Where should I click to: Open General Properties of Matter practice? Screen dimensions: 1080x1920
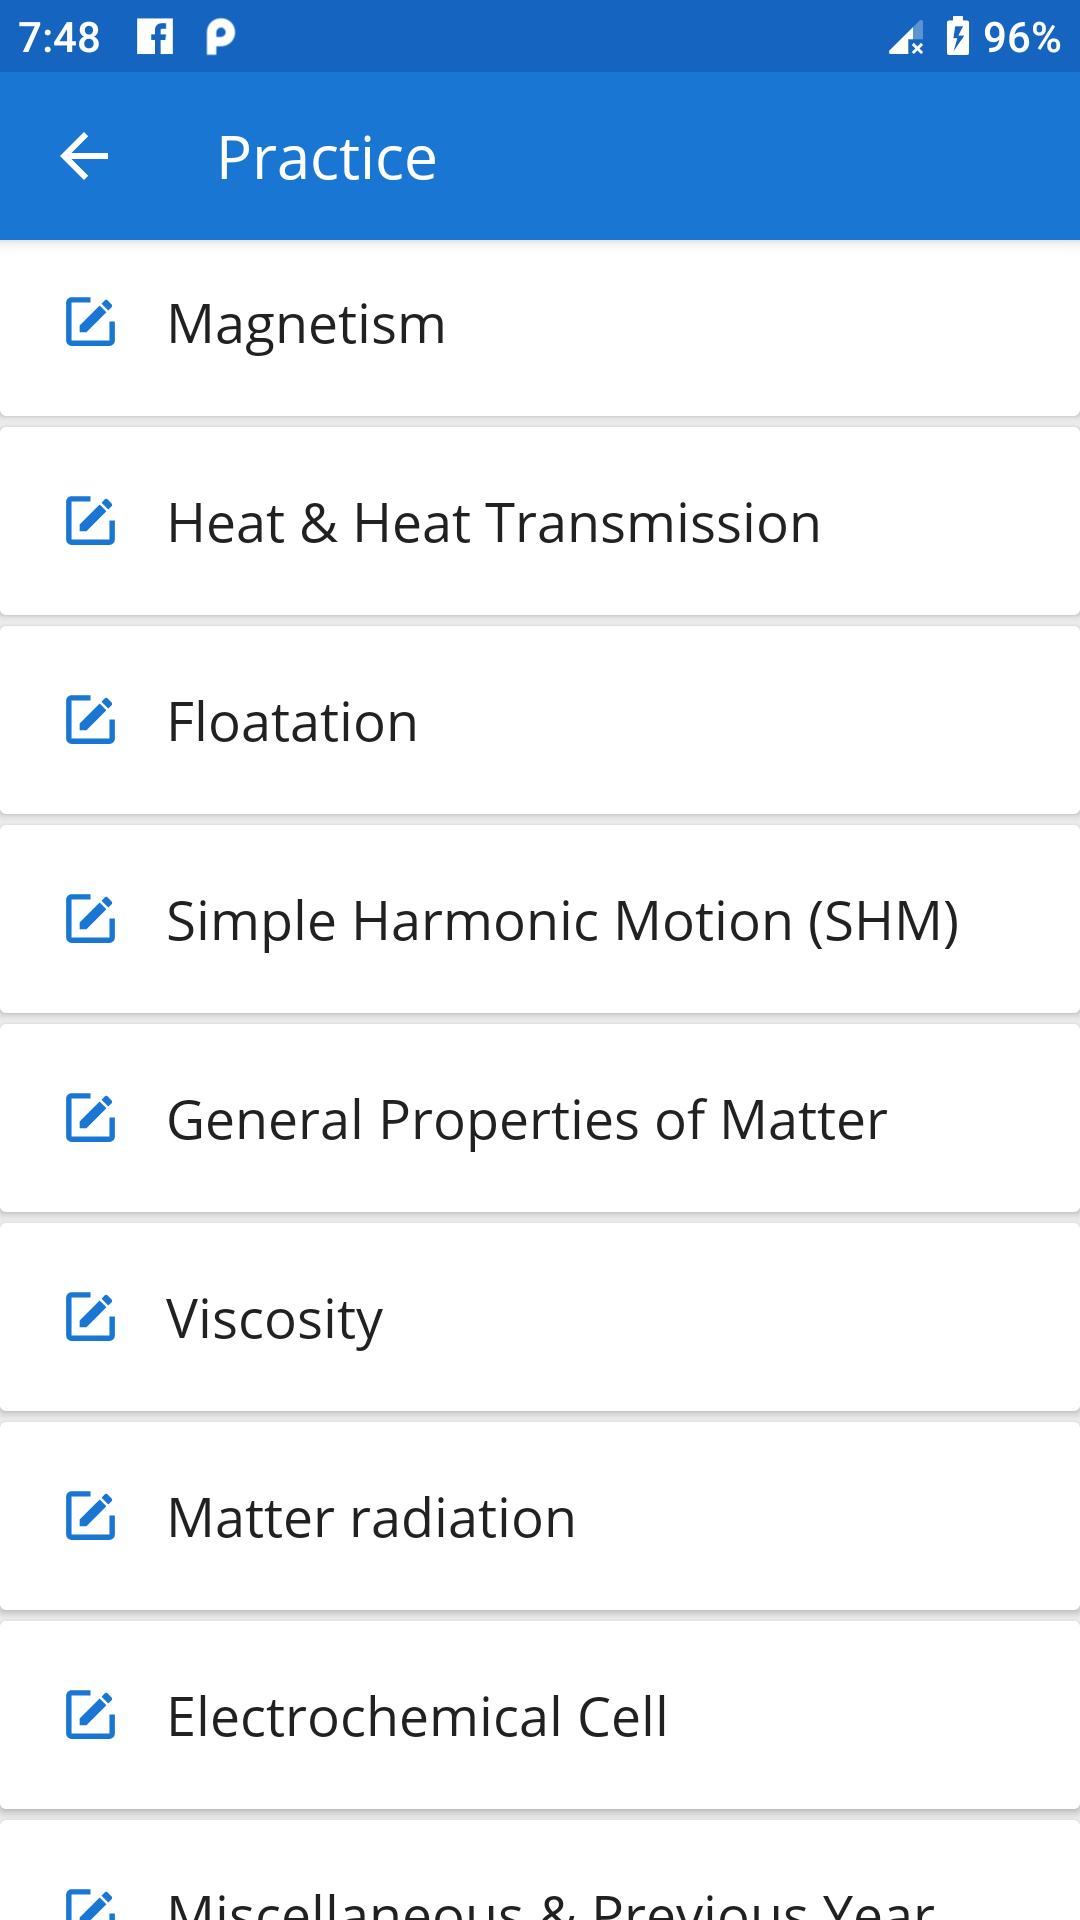(527, 1120)
